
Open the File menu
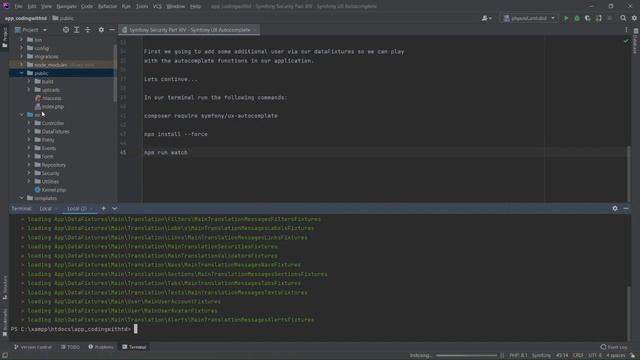[x=18, y=6]
